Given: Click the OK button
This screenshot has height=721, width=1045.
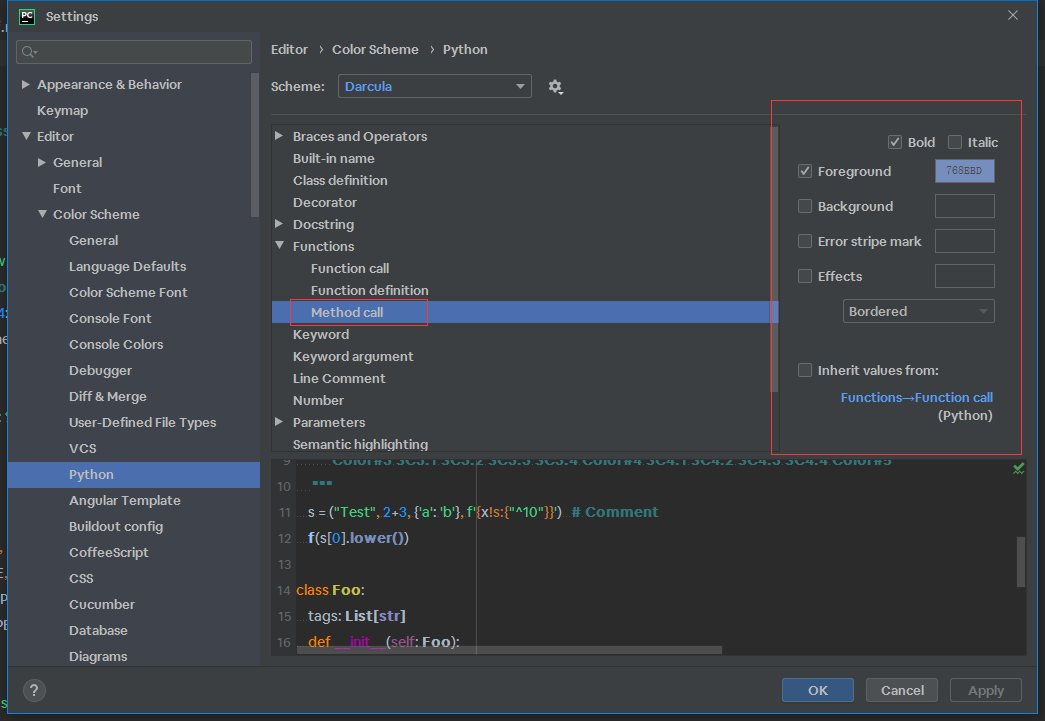Looking at the screenshot, I should coord(818,690).
